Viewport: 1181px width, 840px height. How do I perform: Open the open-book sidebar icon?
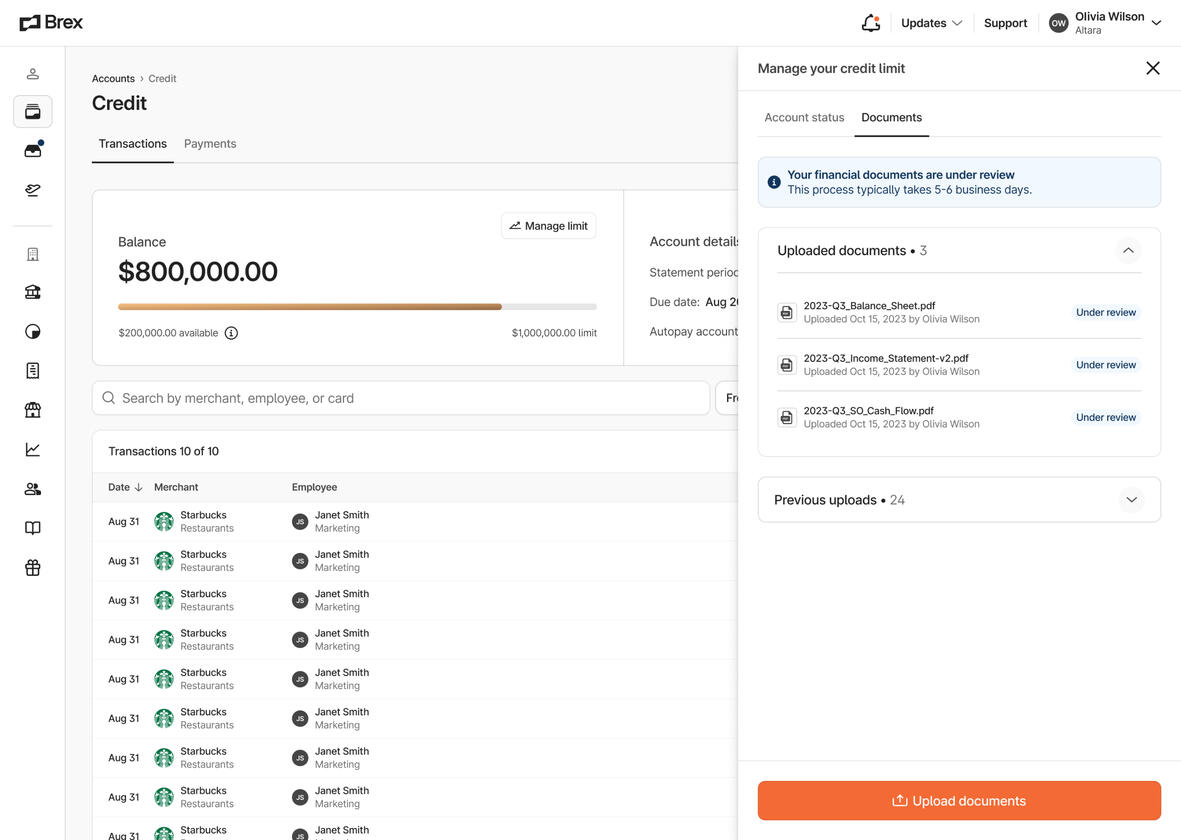click(33, 528)
